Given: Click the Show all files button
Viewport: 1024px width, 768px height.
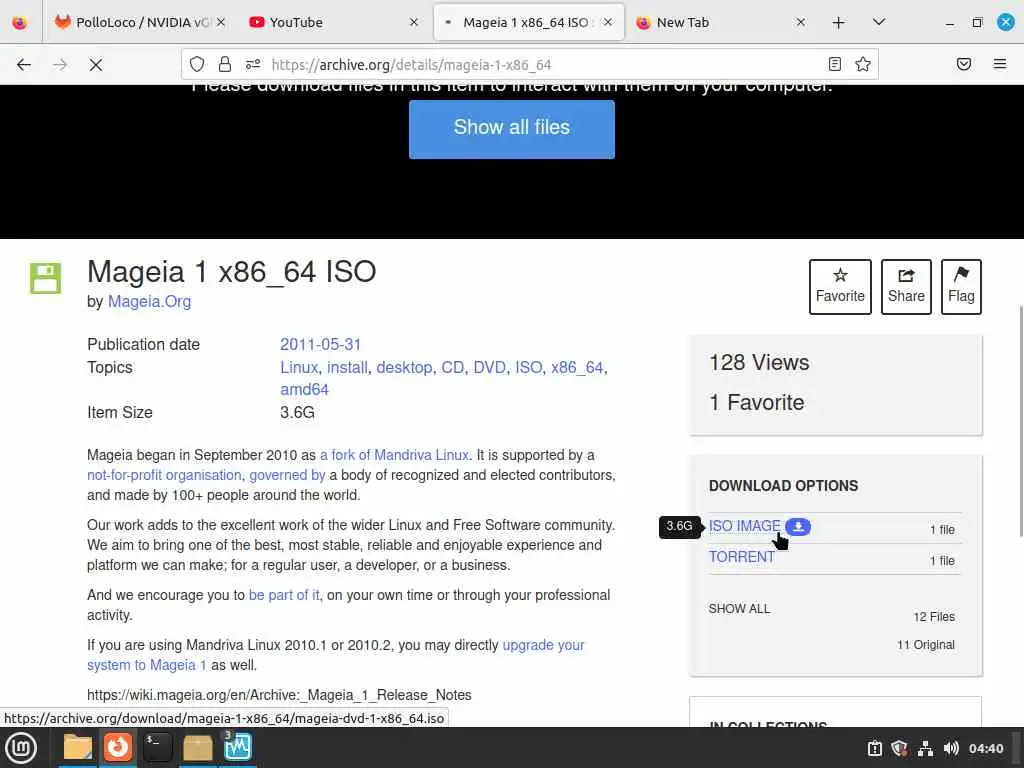Looking at the screenshot, I should pos(511,129).
